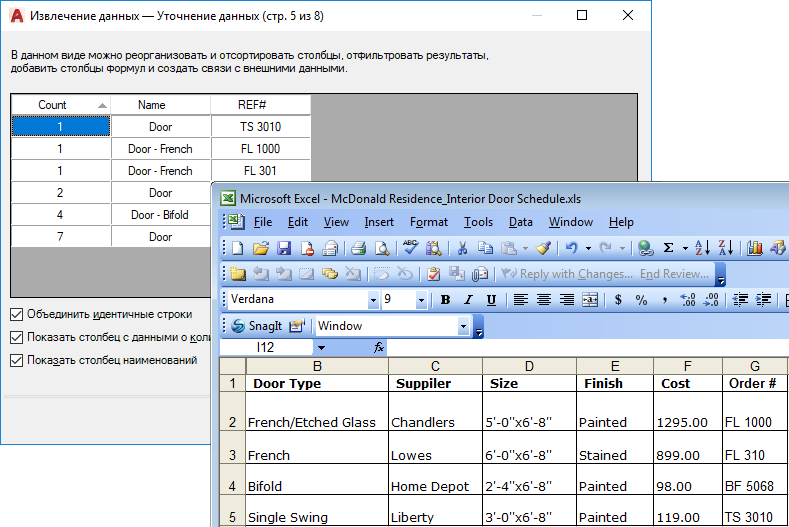
Task: Open a file with Excel's Open folder icon
Action: pos(261,248)
